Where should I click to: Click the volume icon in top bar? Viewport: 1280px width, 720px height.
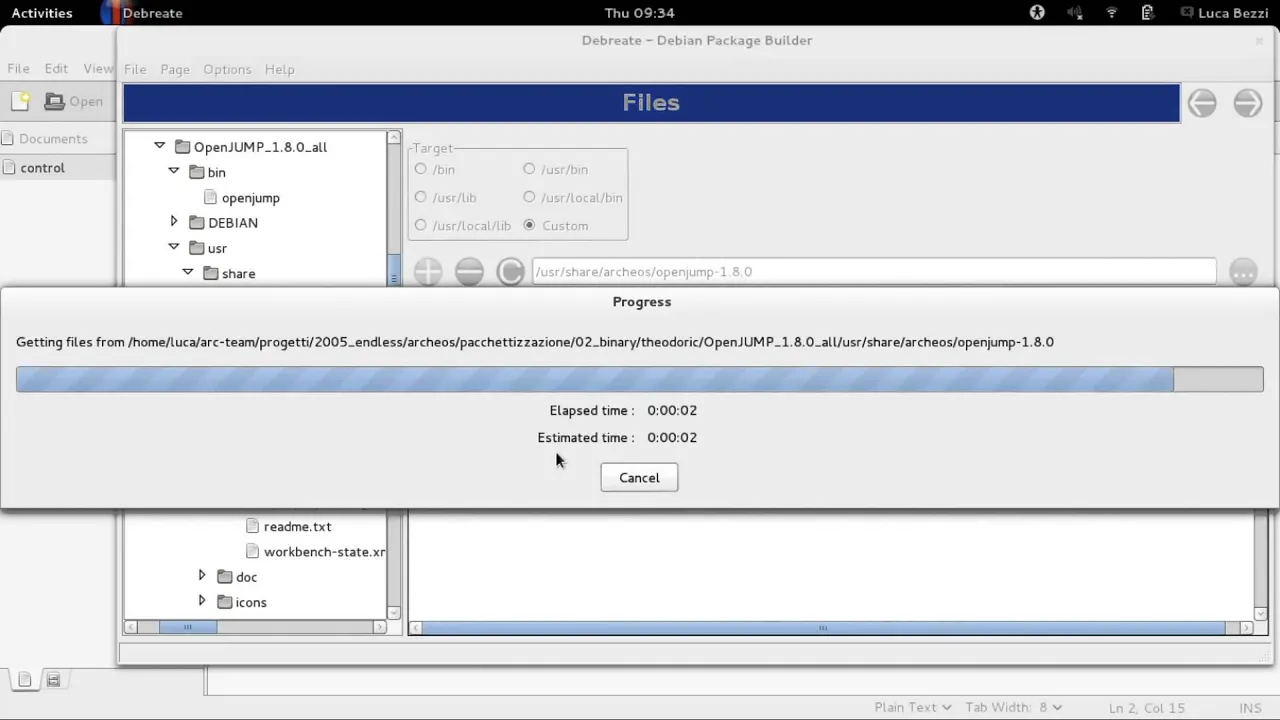pyautogui.click(x=1075, y=13)
